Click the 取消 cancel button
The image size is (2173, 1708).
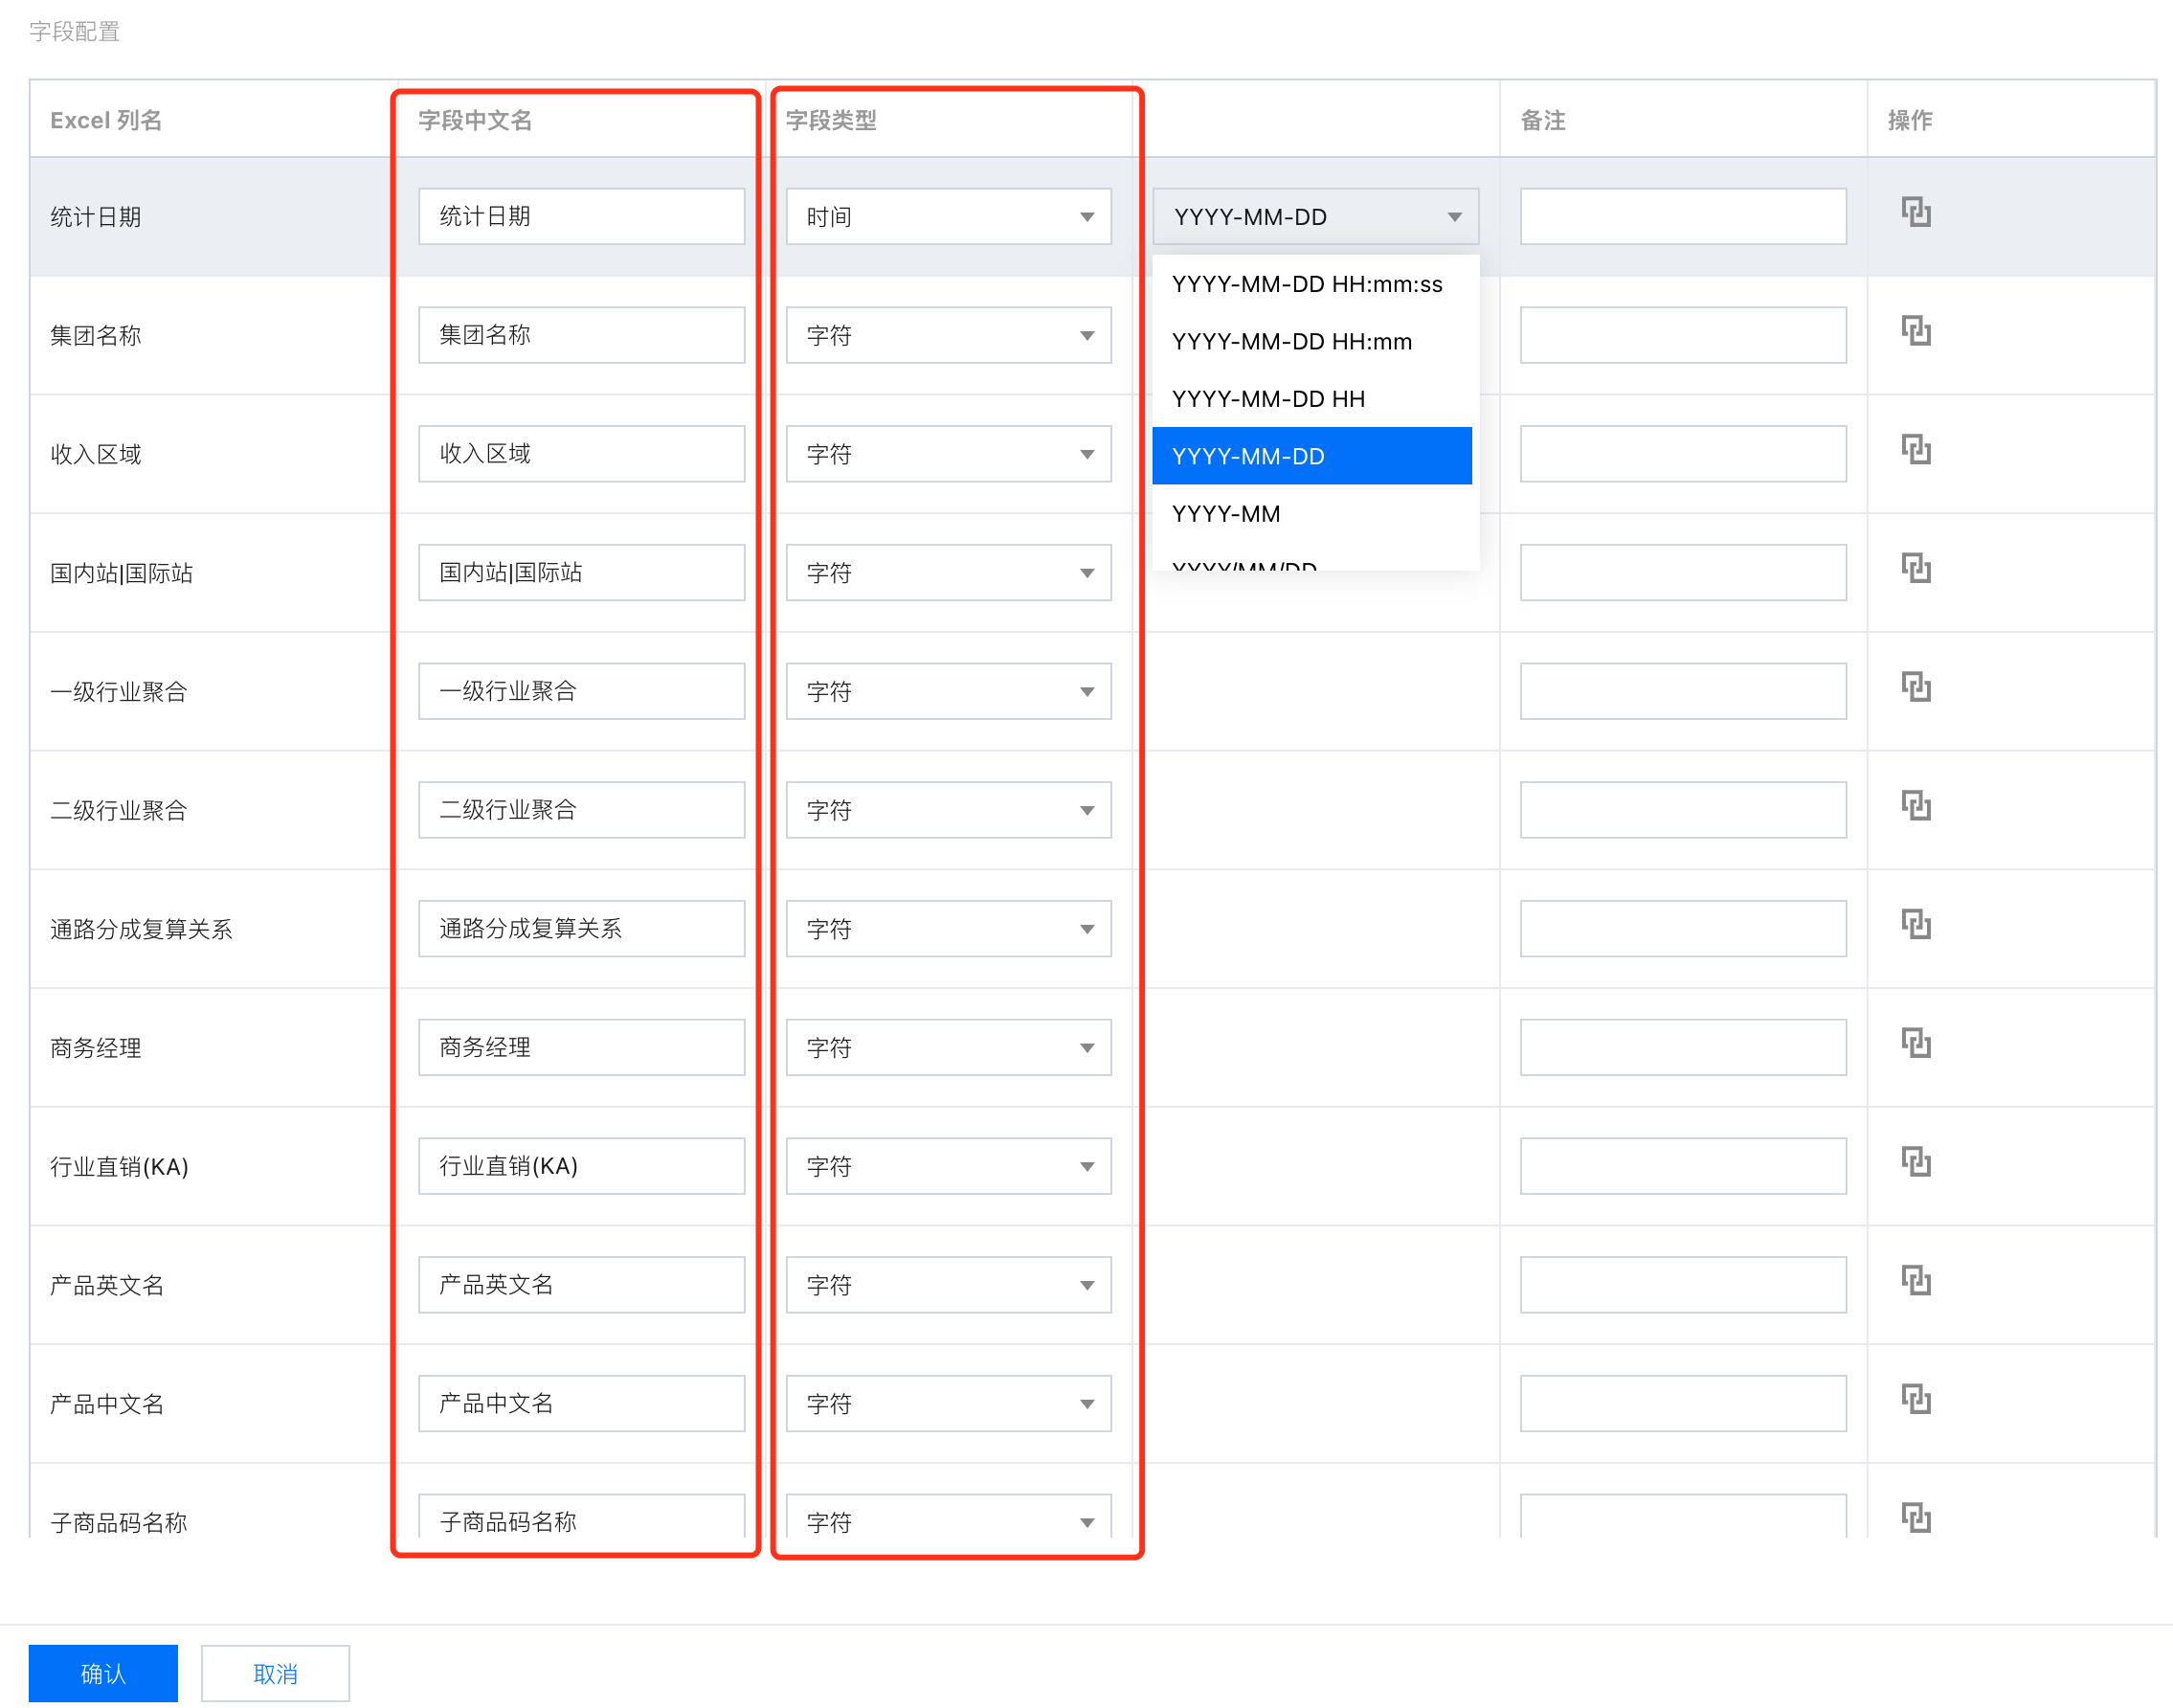275,1673
